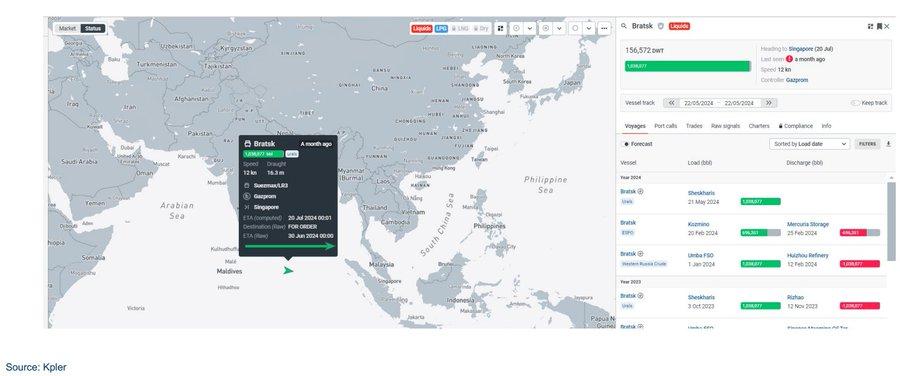Toggle the locked LNG filter
Viewport: 900px width, 376px height.
click(460, 28)
